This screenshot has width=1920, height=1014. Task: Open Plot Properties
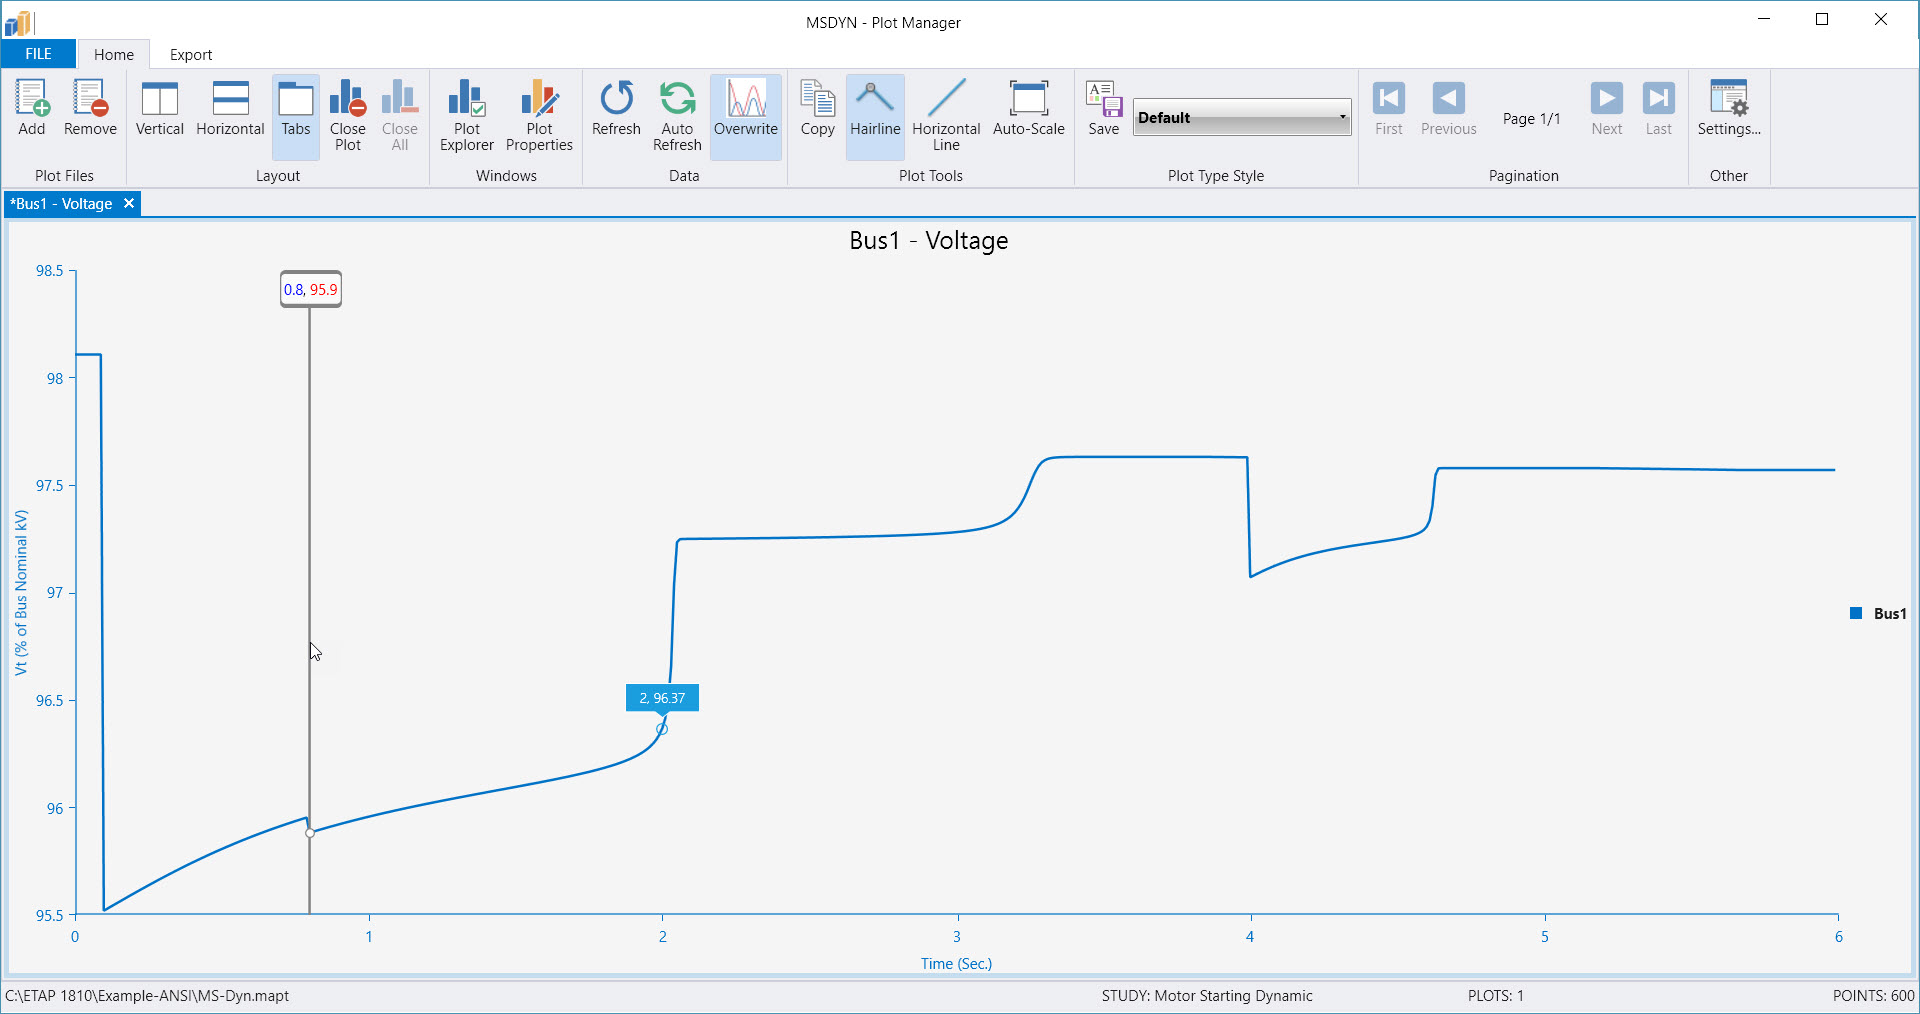pyautogui.click(x=539, y=115)
